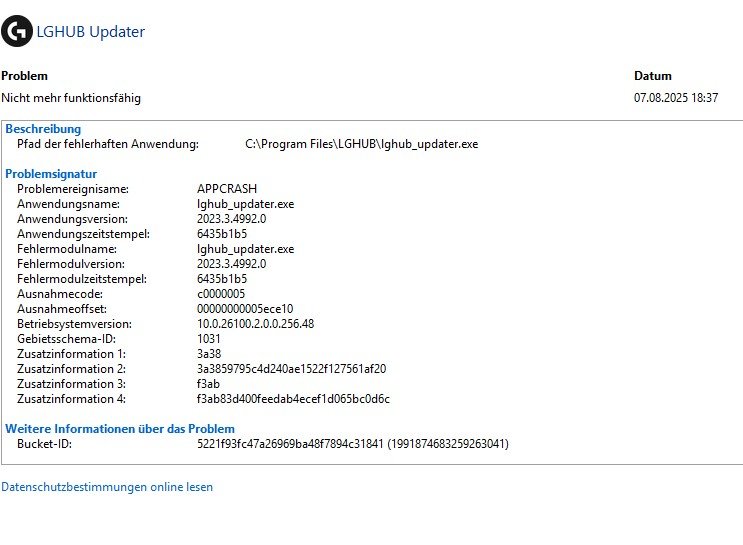Select 6435b1b5 value beside Fehlermodulzeitstempel
743x545 pixels.
tap(222, 279)
